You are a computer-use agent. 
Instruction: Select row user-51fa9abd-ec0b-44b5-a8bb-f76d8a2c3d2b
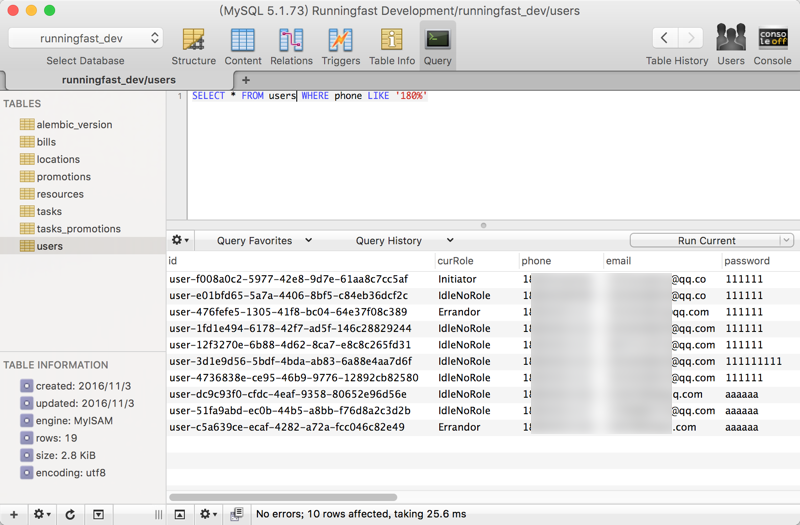click(483, 411)
